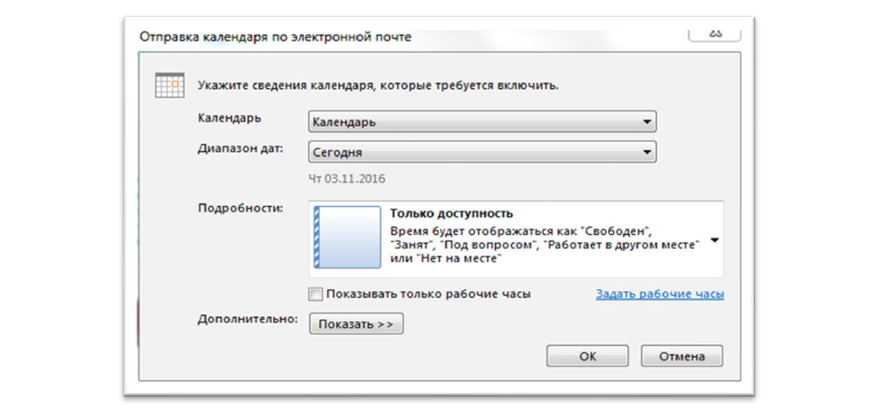Expand the Подробности options arrow

tap(715, 240)
